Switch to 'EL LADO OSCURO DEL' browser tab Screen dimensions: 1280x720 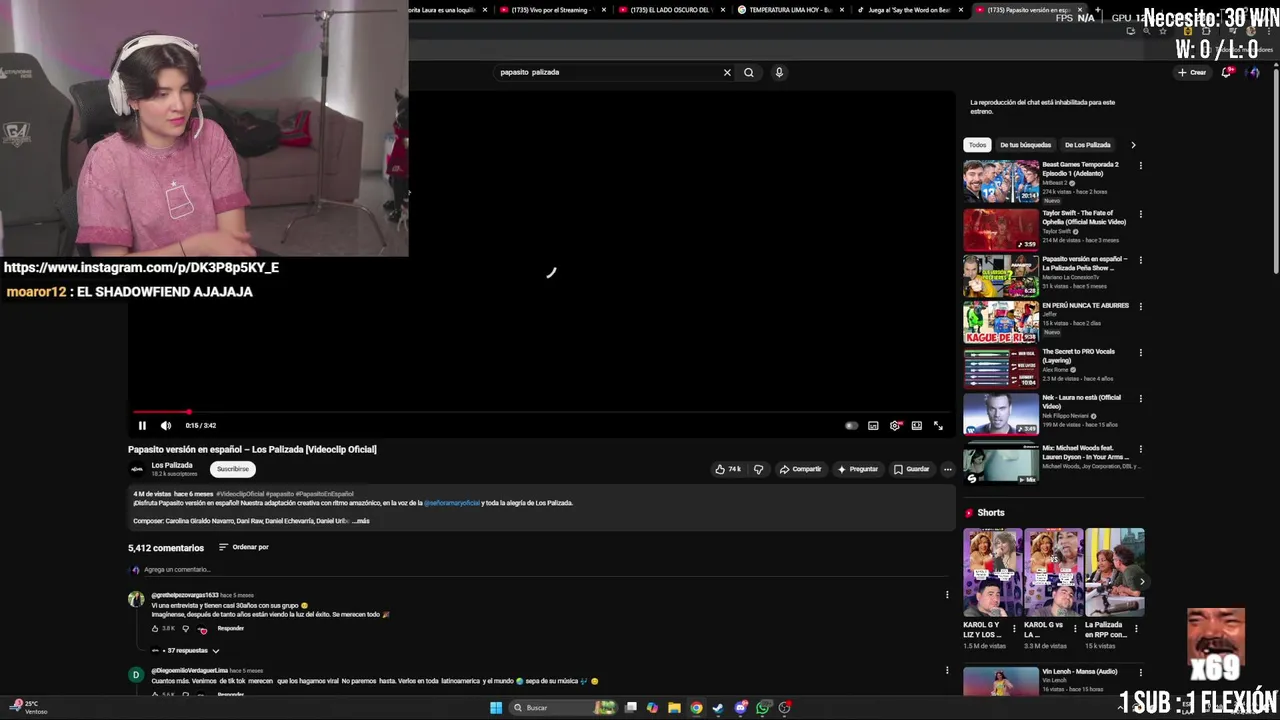tap(671, 10)
